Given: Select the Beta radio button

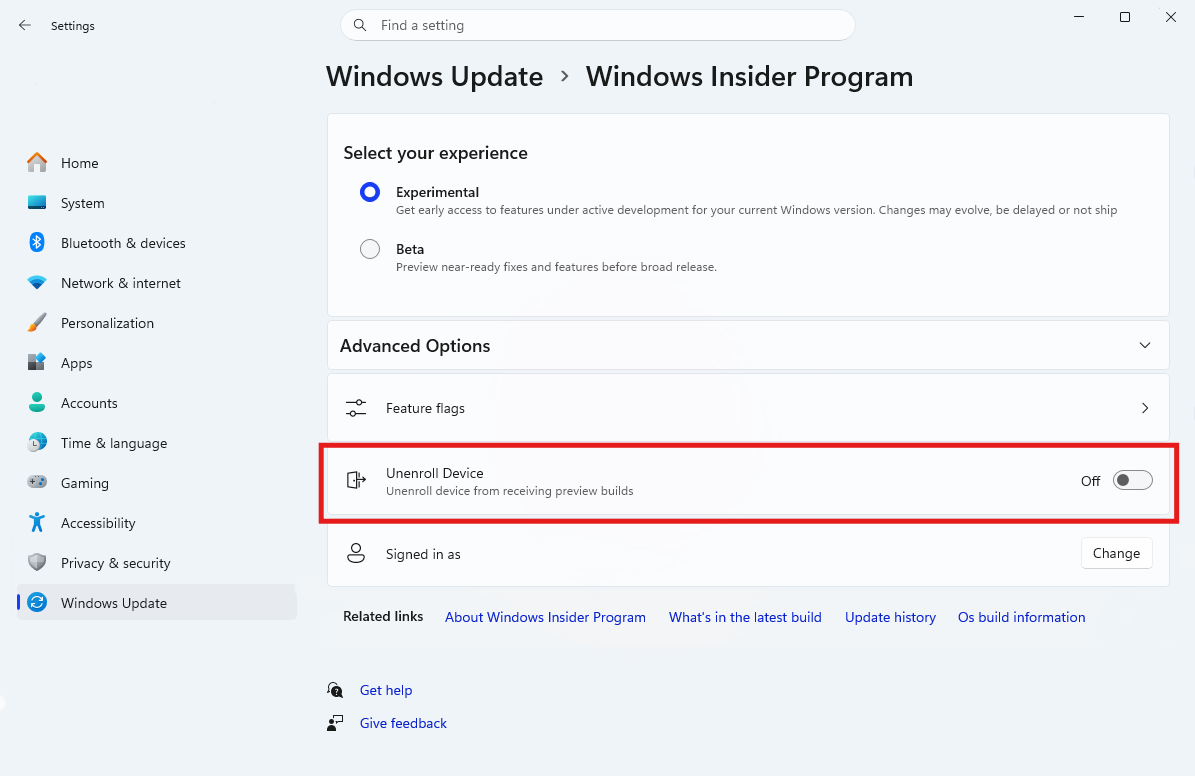Looking at the screenshot, I should pos(370,249).
